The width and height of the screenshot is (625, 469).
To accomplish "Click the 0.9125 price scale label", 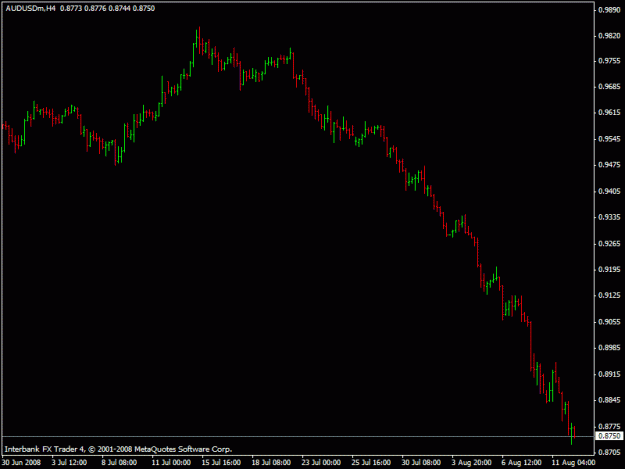I will click(x=609, y=295).
